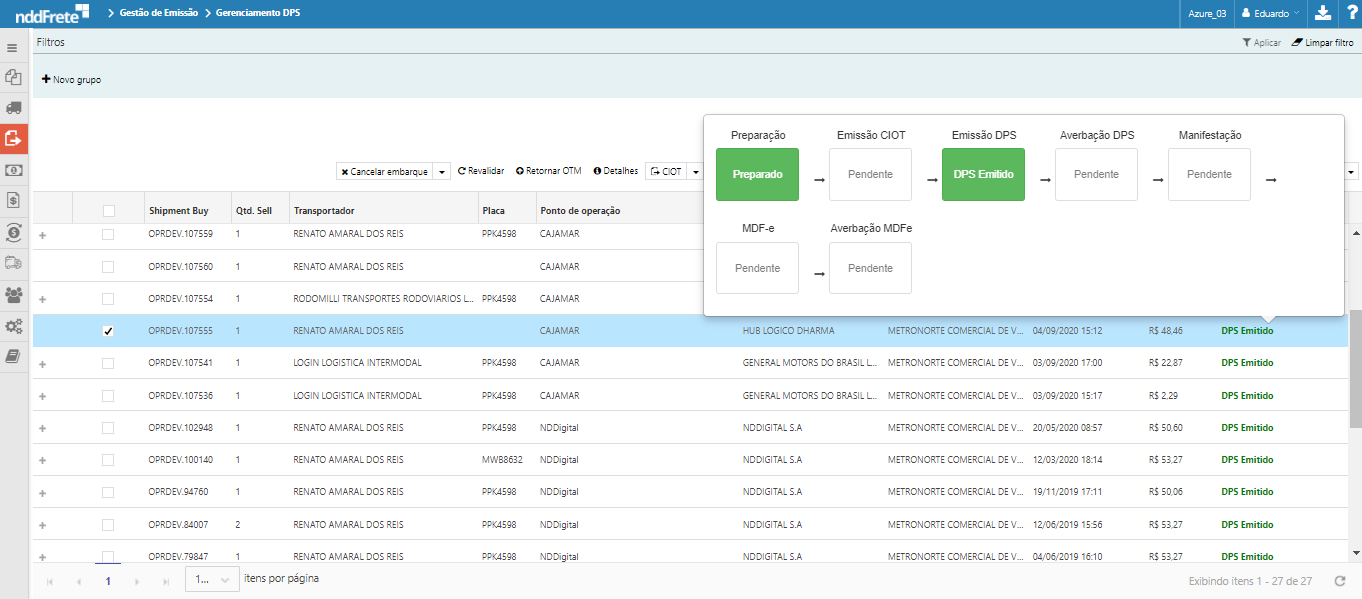The image size is (1362, 599).
Task: Open help via the question mark icon
Action: [x=1350, y=13]
